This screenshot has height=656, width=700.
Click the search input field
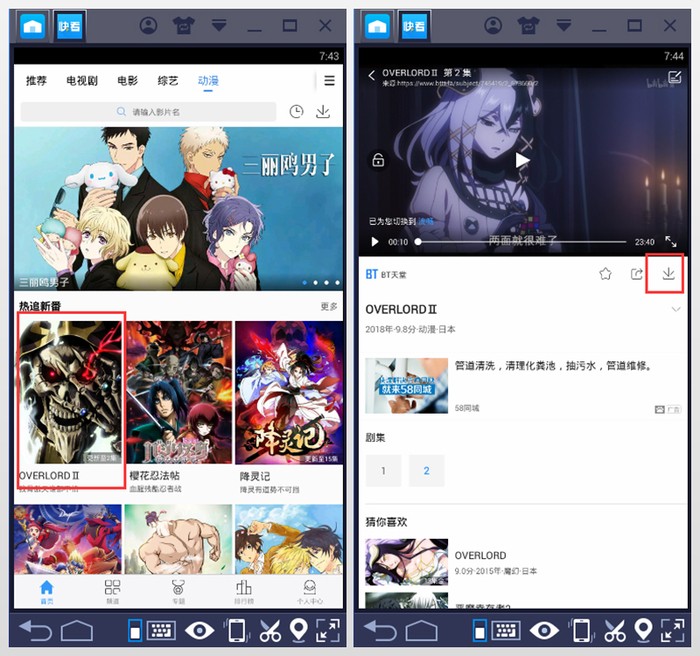(x=148, y=113)
